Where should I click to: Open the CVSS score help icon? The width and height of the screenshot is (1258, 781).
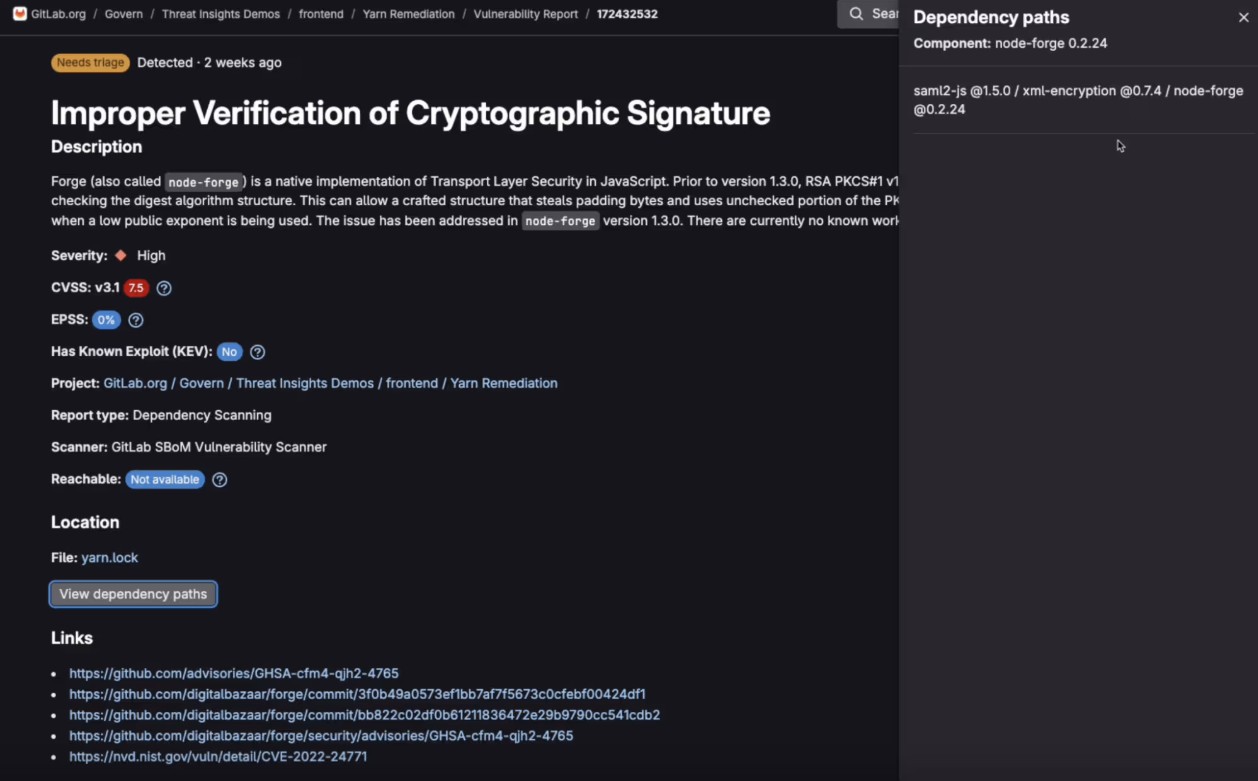pyautogui.click(x=164, y=288)
